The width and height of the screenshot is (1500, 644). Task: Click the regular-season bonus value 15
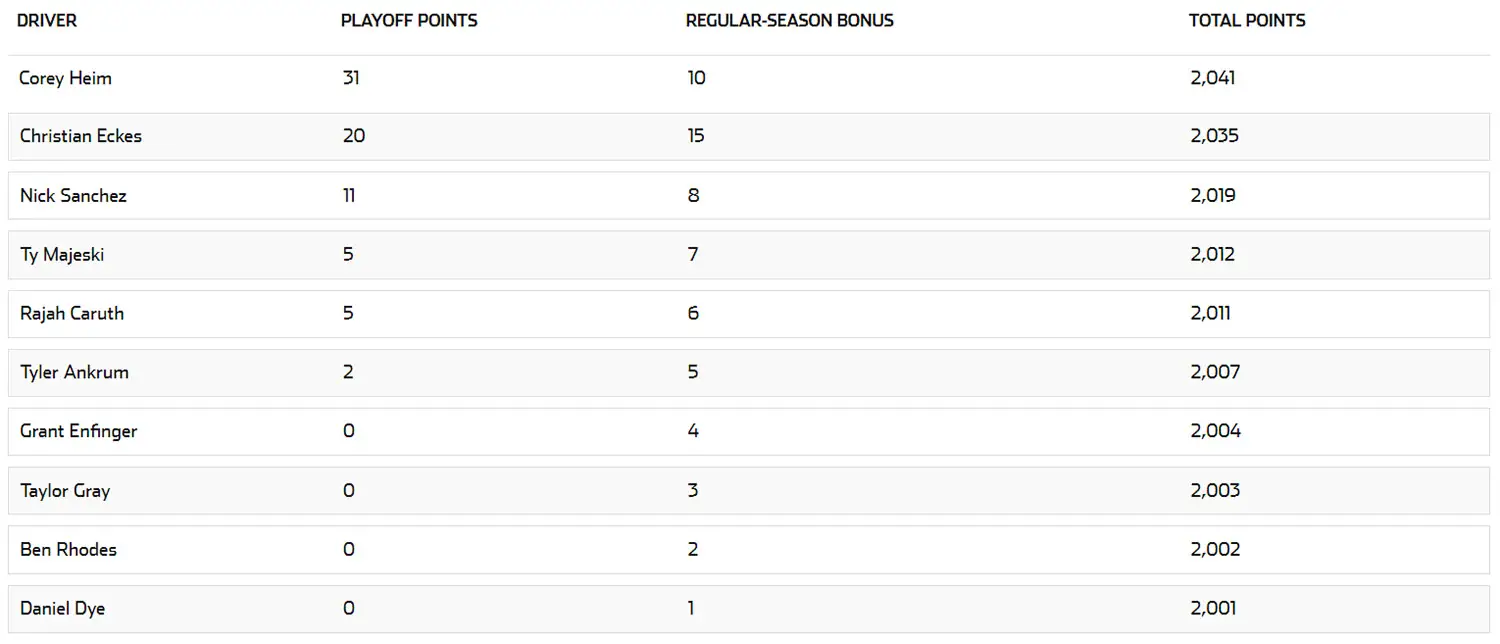696,136
